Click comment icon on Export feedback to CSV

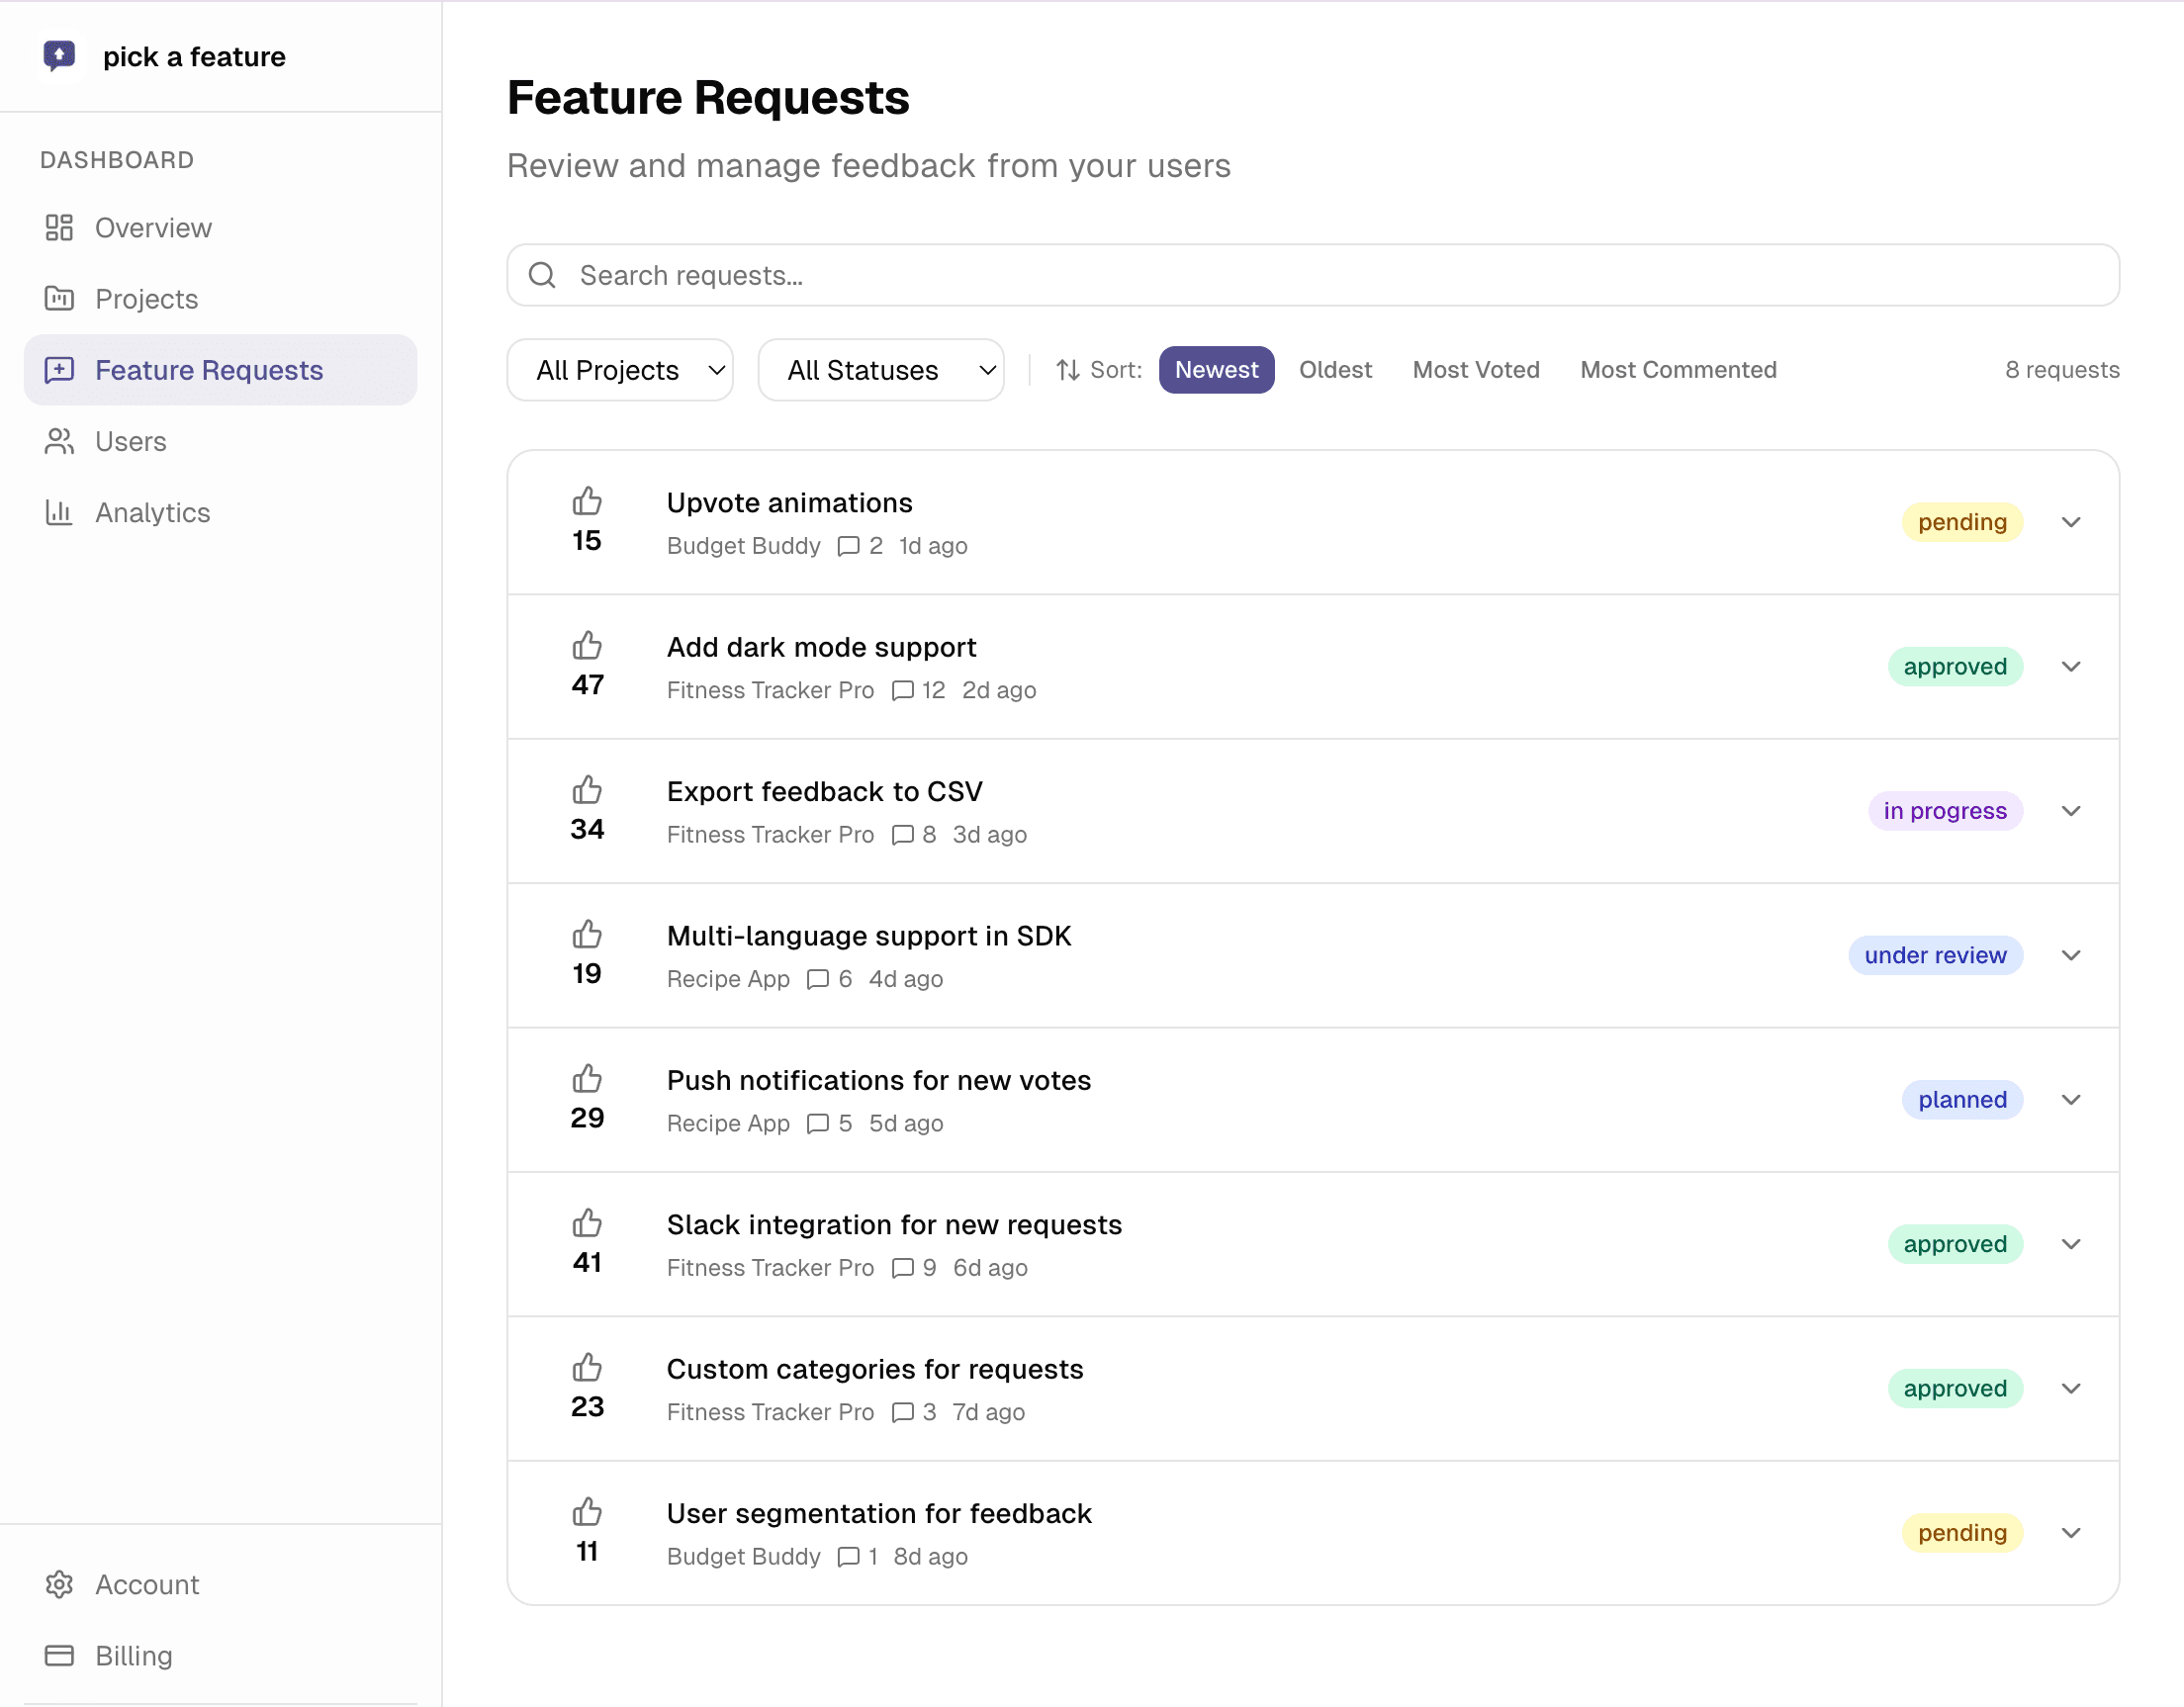click(902, 834)
